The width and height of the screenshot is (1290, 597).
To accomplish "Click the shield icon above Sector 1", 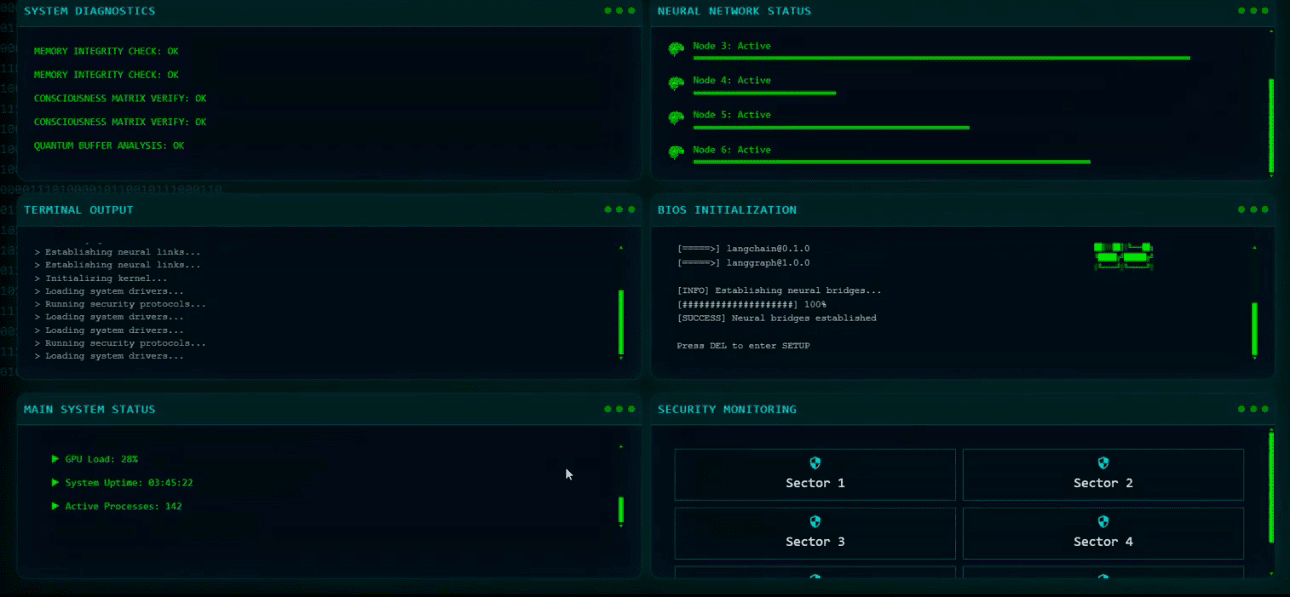I will click(815, 463).
